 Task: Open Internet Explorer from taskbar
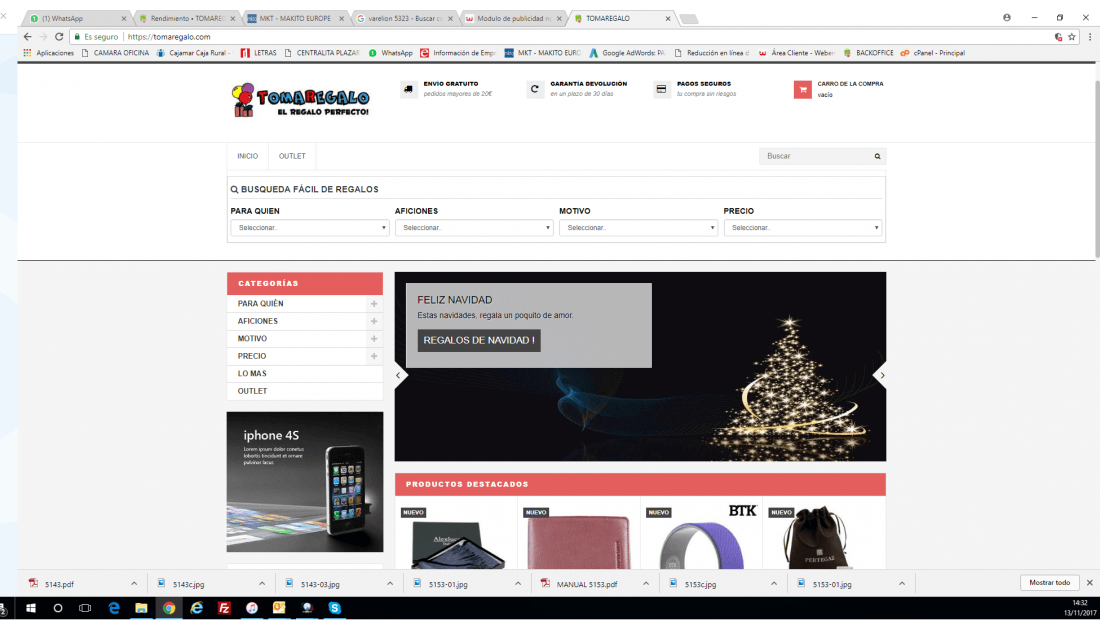[x=196, y=608]
